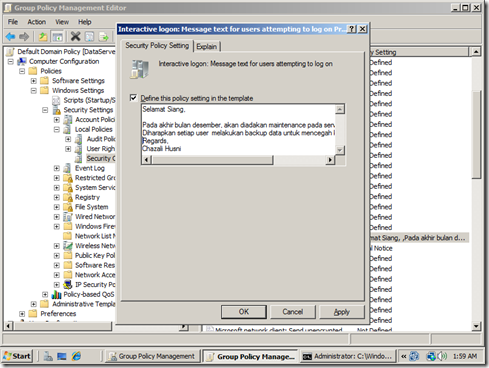Collapse the Policies tree node
489x368 pixels.
[22, 71]
